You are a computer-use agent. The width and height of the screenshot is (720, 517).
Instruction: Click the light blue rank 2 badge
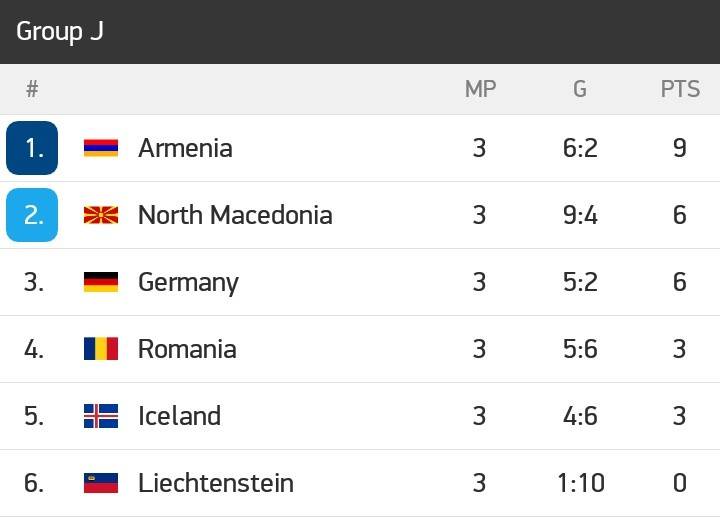point(32,215)
